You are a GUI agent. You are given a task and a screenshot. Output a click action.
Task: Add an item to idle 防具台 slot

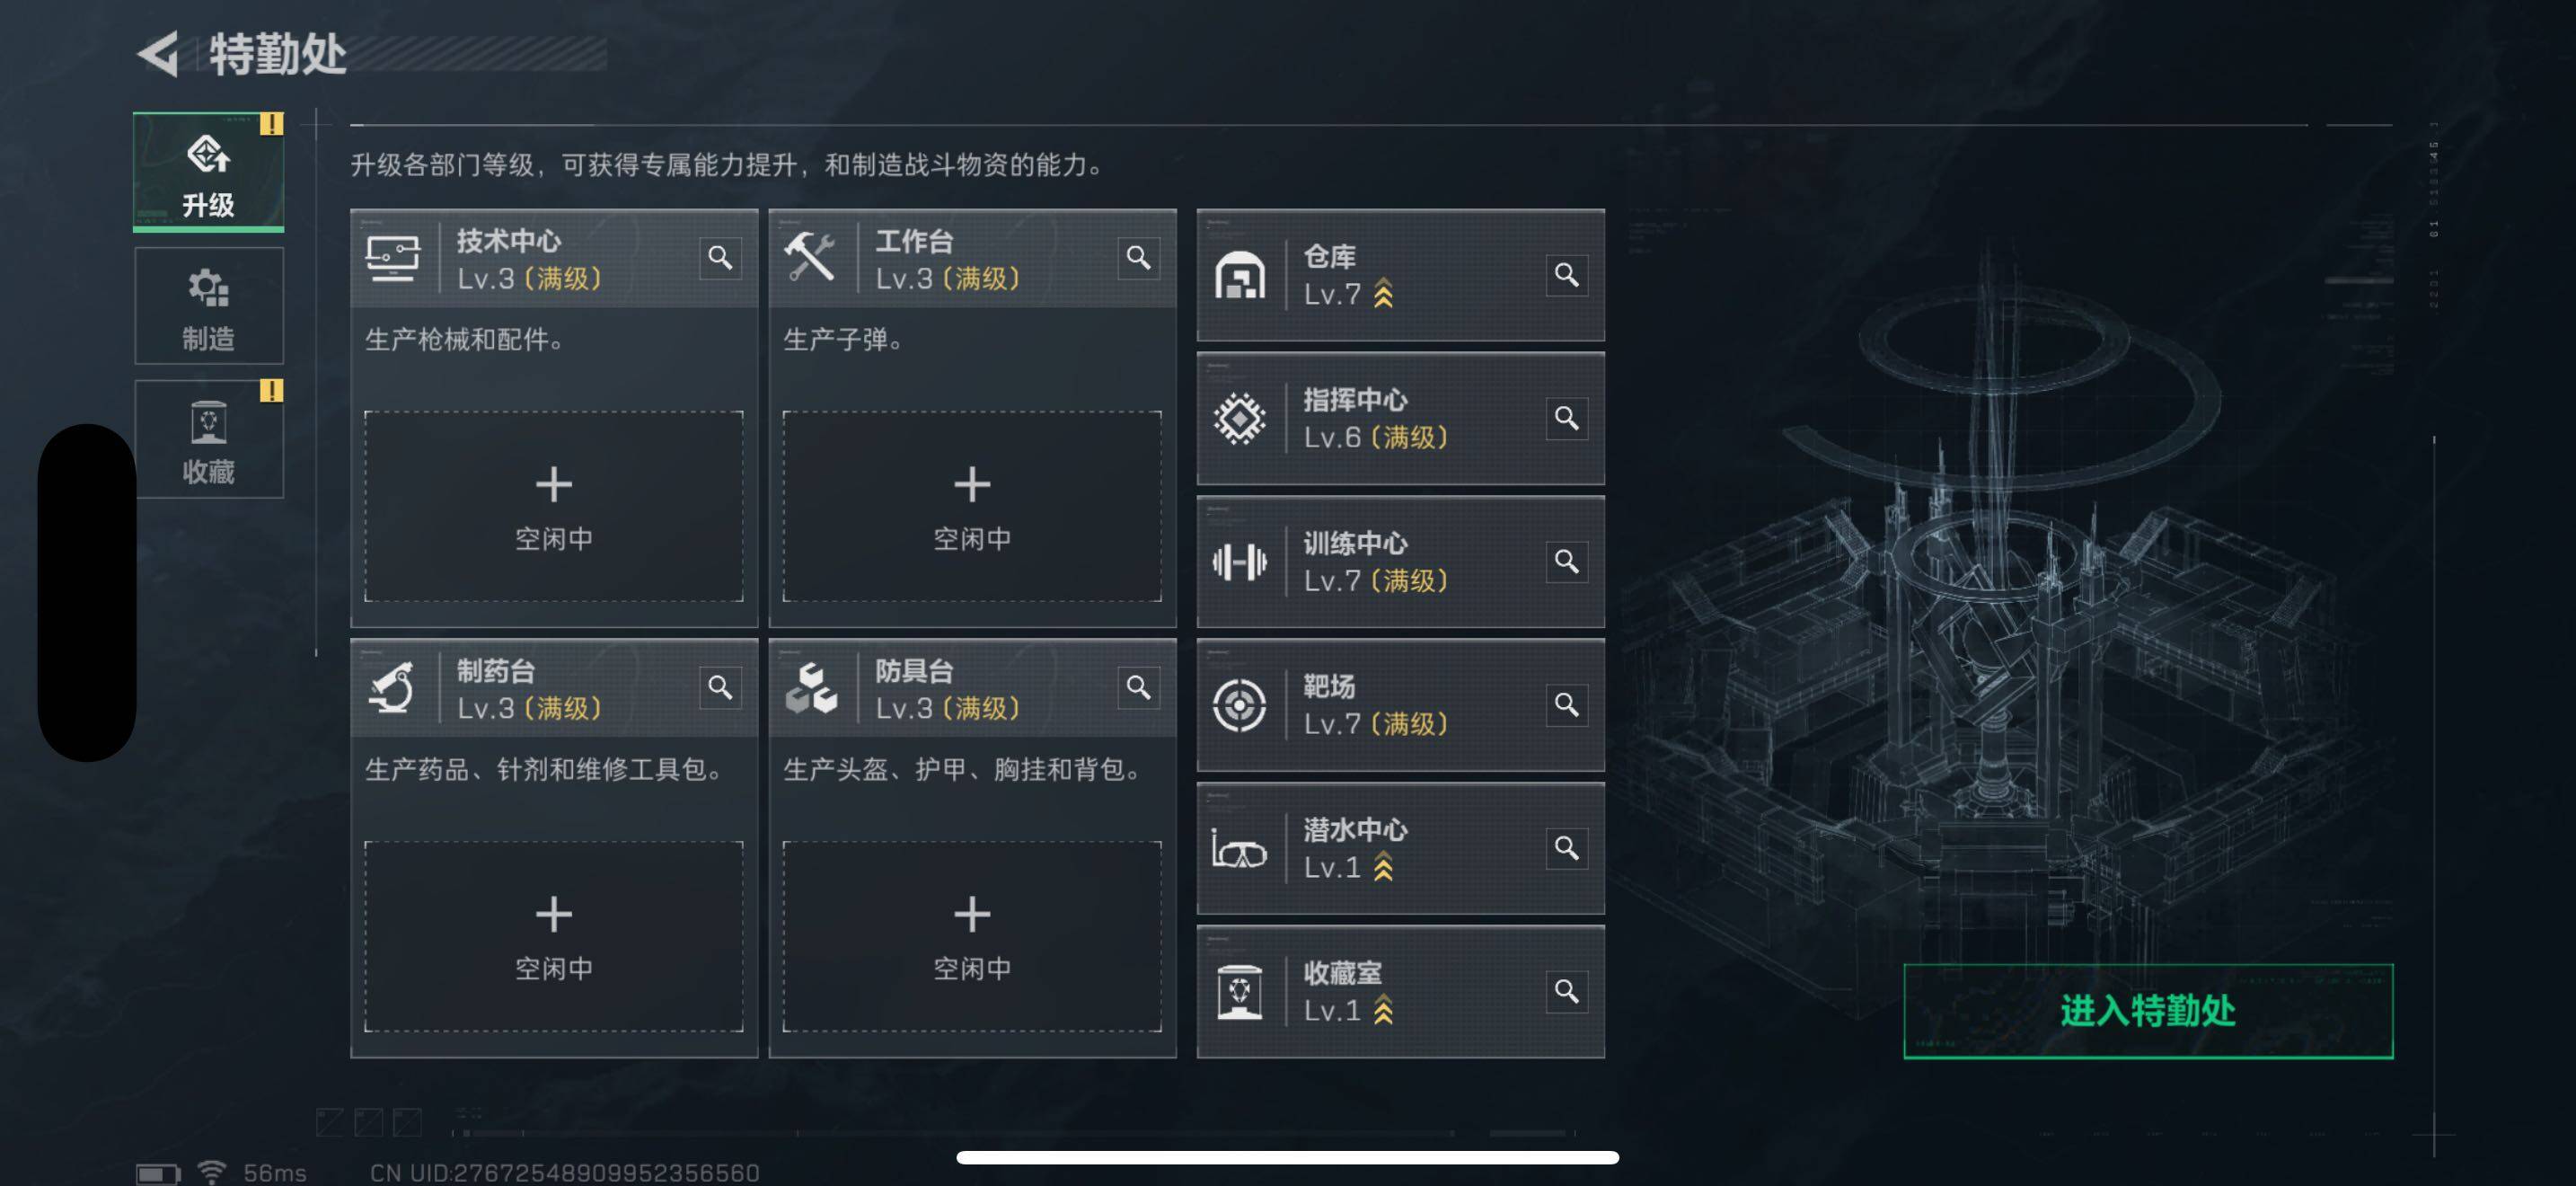pyautogui.click(x=972, y=936)
